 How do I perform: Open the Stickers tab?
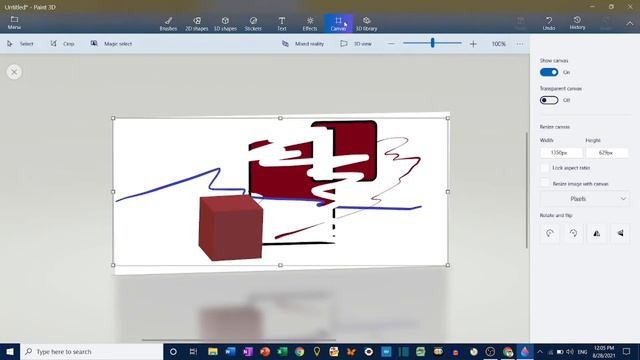click(x=253, y=24)
